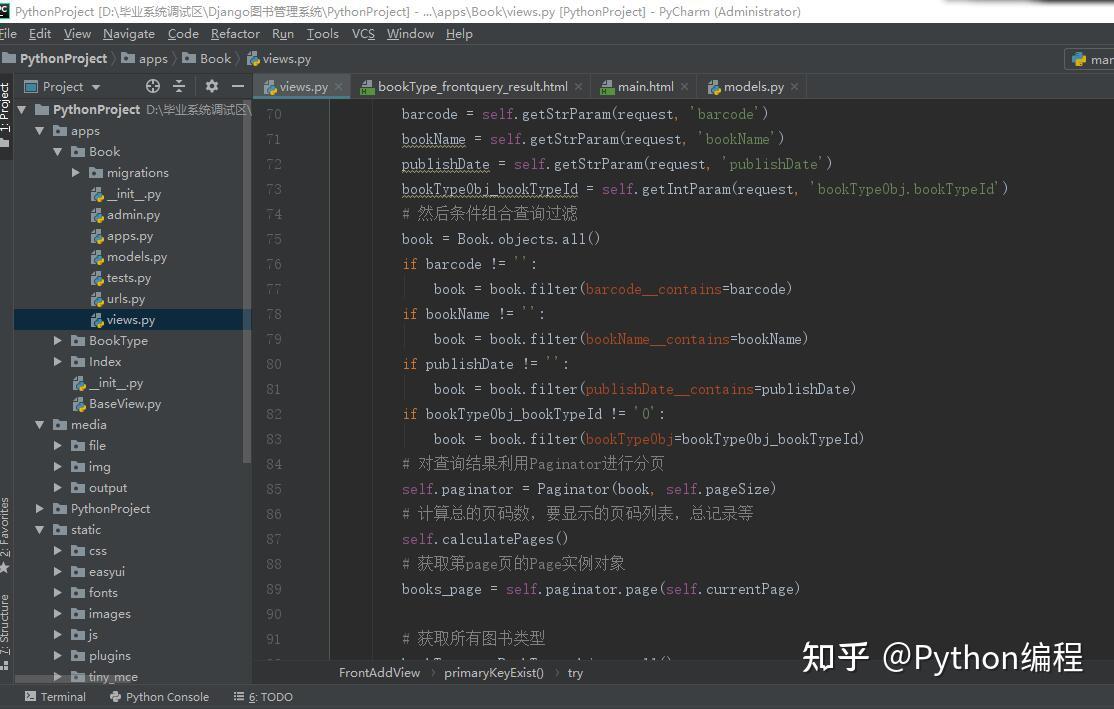Click FrontAddView in the breadcrumb bar
This screenshot has height=709, width=1114.
coord(379,672)
